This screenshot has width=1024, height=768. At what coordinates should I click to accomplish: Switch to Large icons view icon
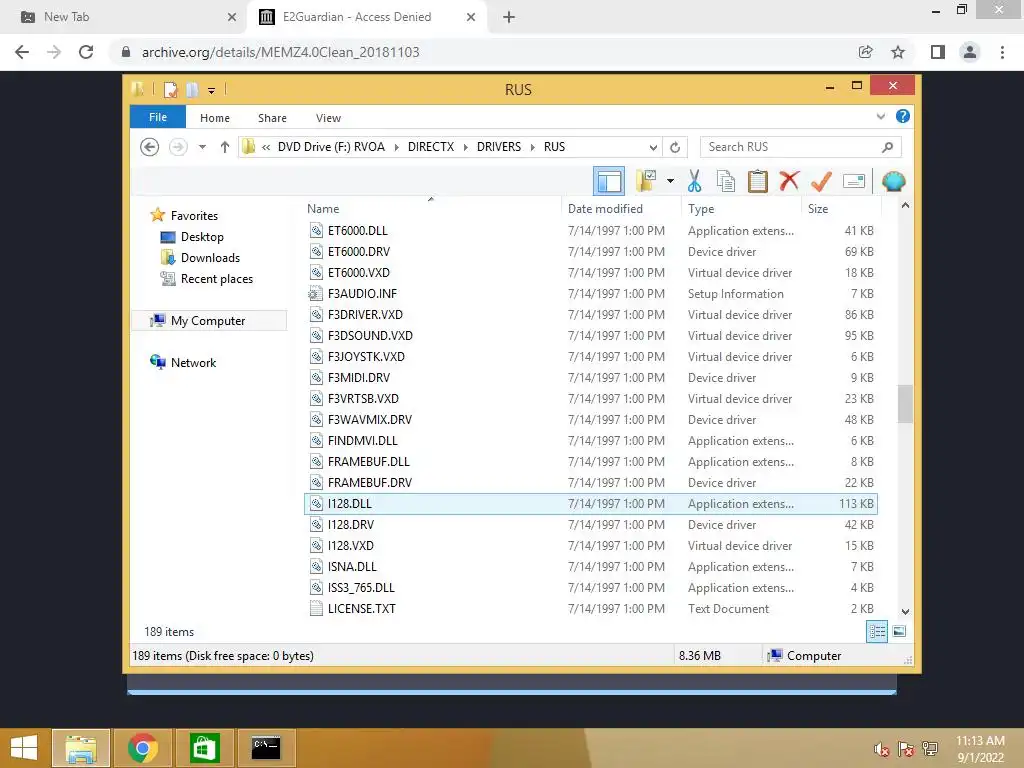pos(899,632)
